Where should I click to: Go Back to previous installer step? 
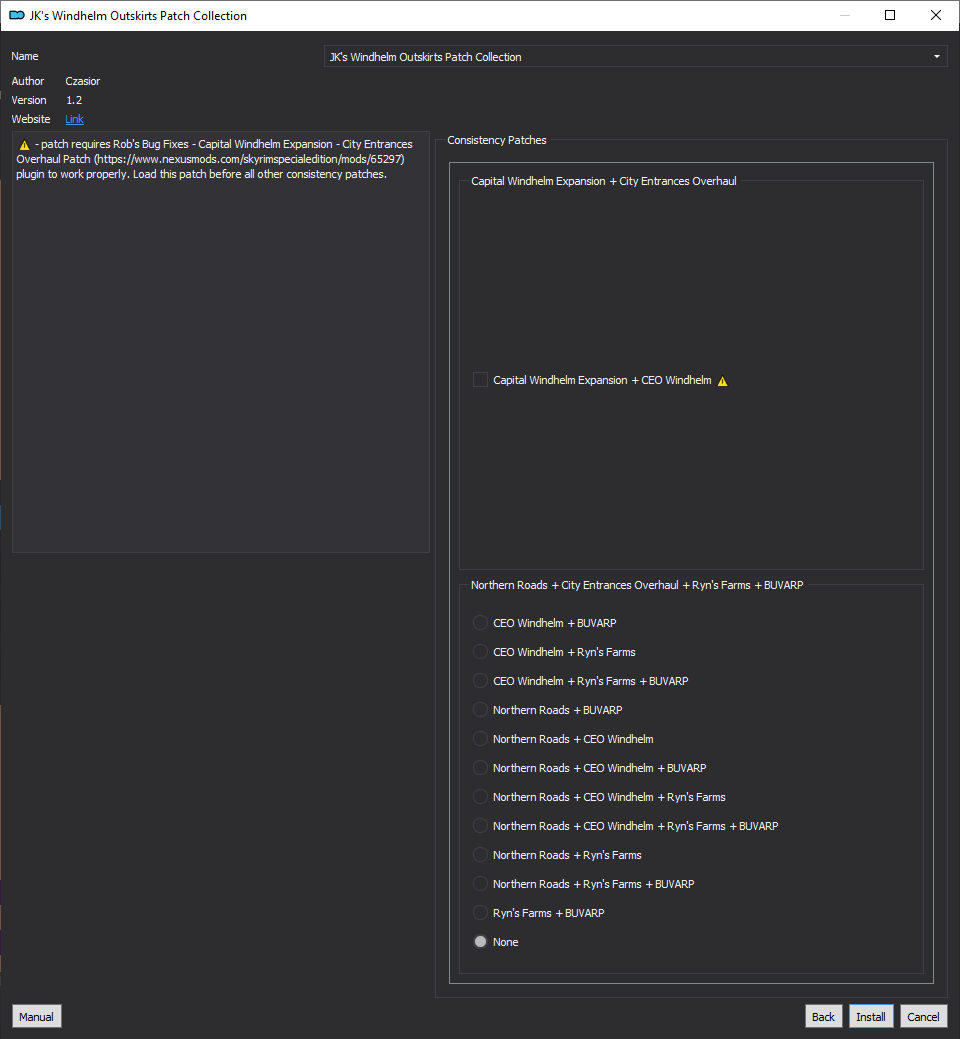823,1016
